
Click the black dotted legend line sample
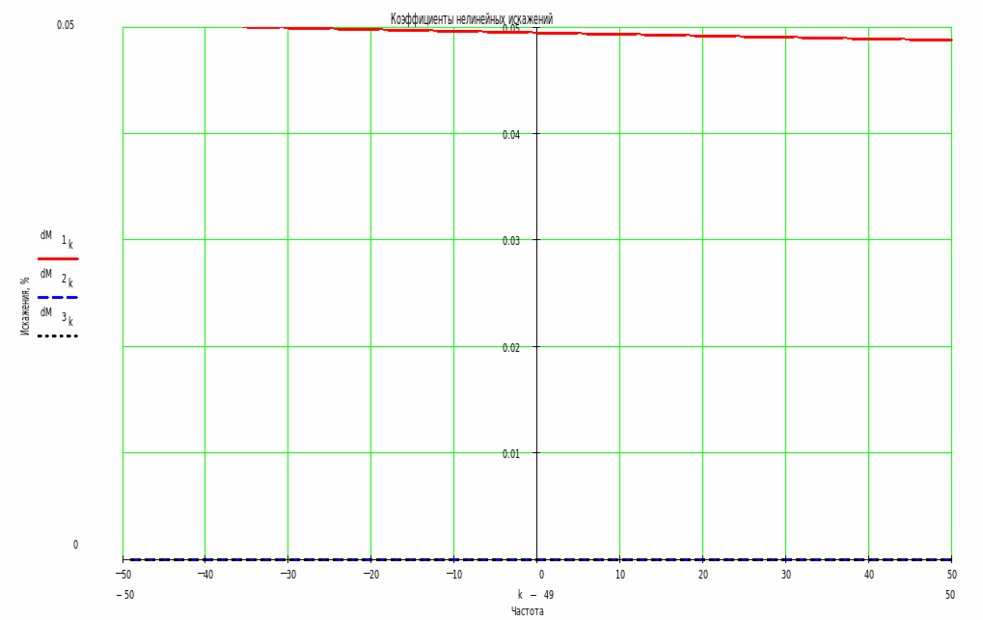click(x=58, y=336)
